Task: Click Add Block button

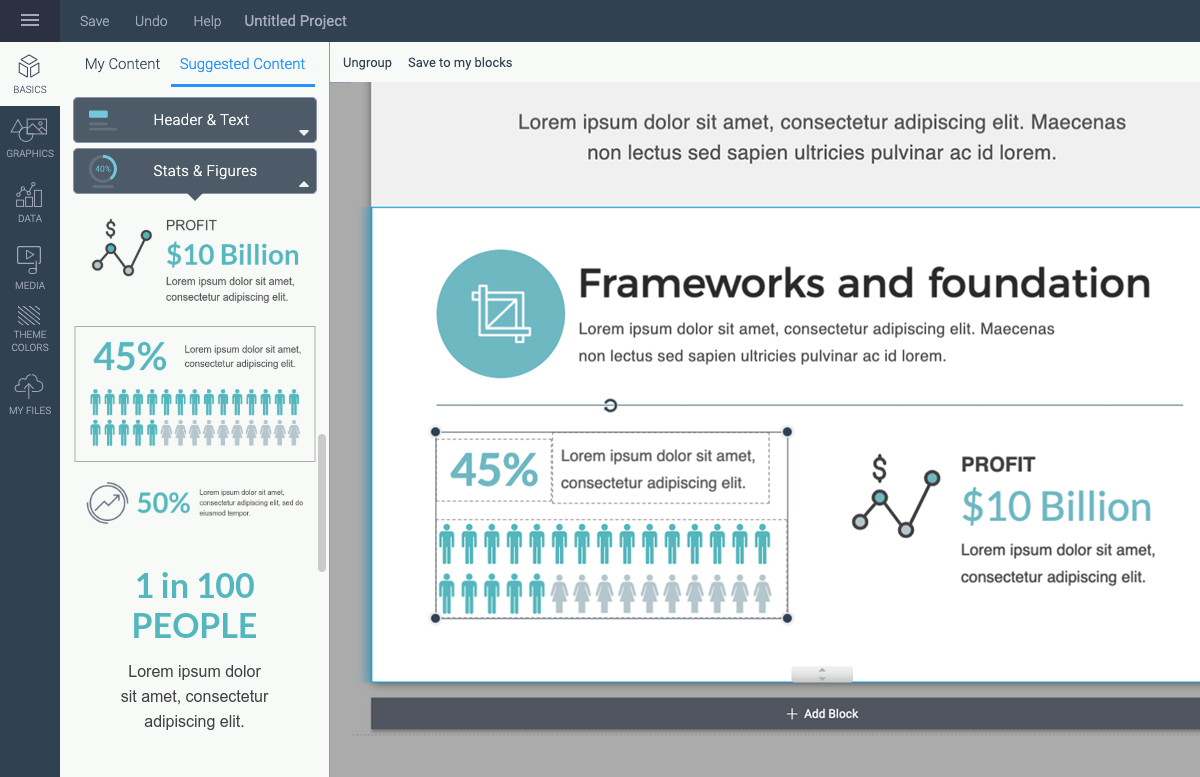Action: click(822, 714)
